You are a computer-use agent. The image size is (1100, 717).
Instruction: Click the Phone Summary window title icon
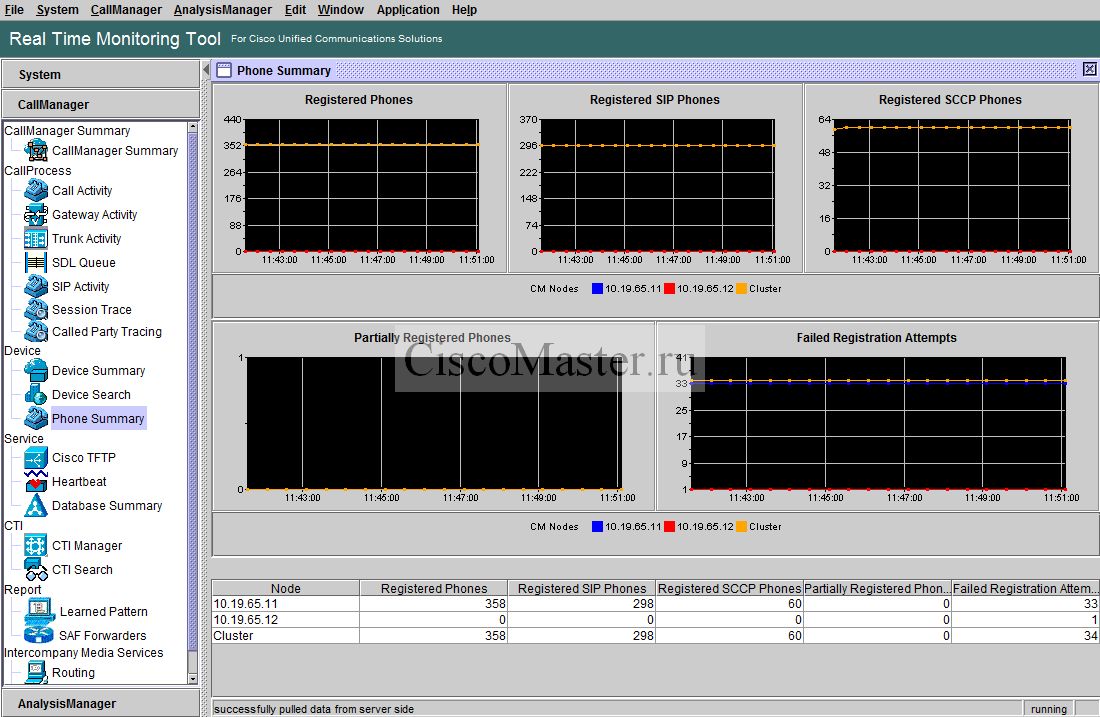click(224, 70)
